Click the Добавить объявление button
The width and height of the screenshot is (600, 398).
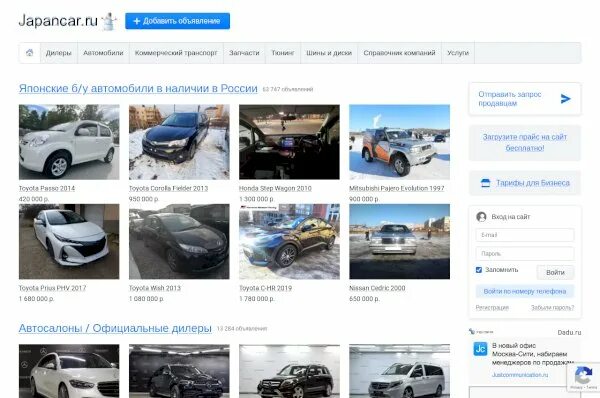178,21
